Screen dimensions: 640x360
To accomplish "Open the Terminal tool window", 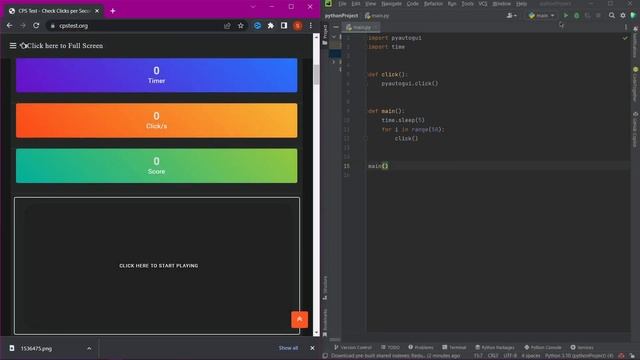I will click(x=454, y=347).
